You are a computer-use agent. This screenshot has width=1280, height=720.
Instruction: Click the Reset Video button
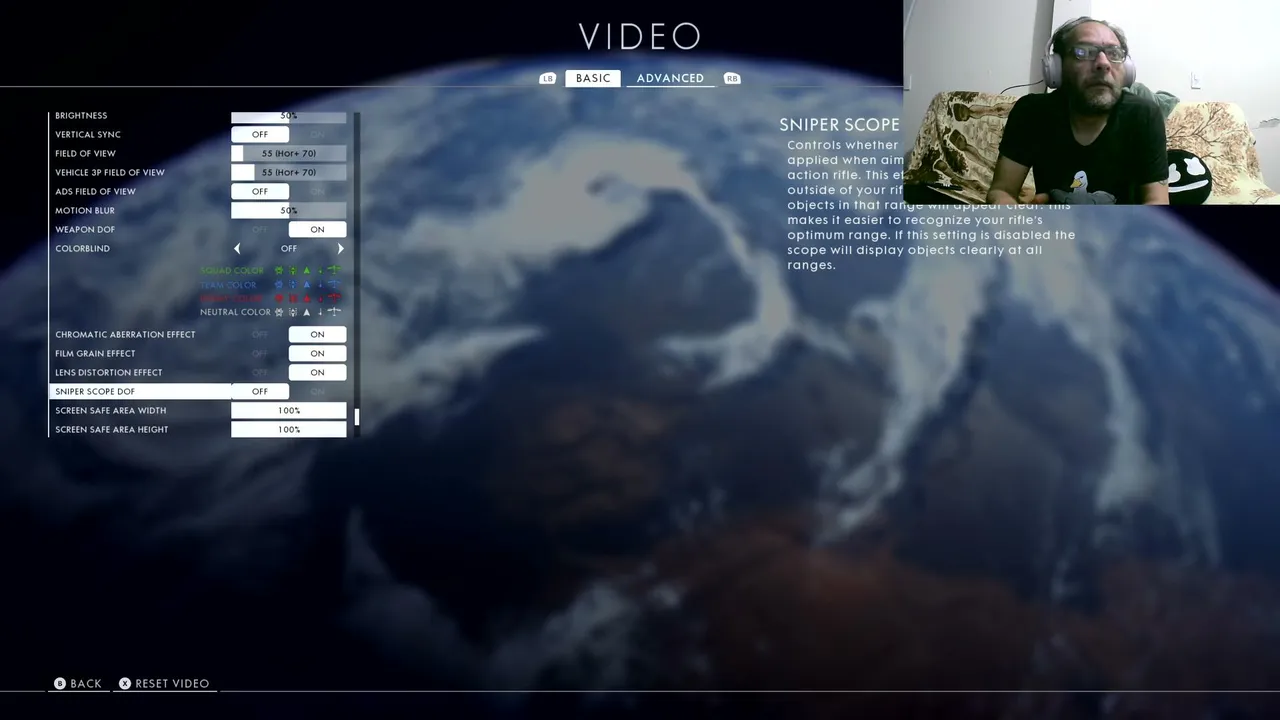[164, 684]
